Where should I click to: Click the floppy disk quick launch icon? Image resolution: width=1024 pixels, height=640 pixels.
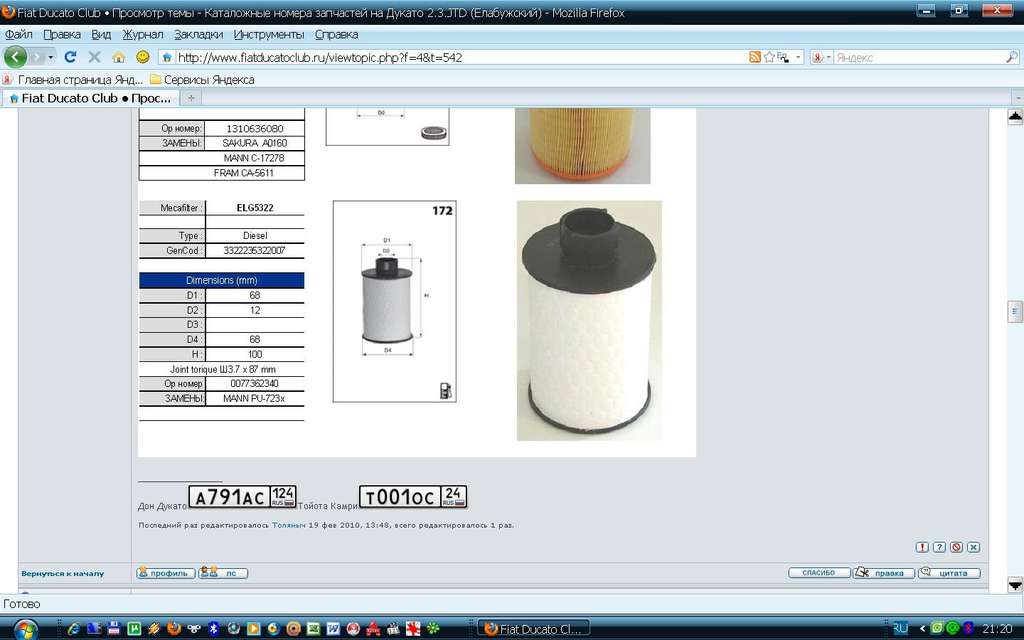pyautogui.click(x=114, y=629)
